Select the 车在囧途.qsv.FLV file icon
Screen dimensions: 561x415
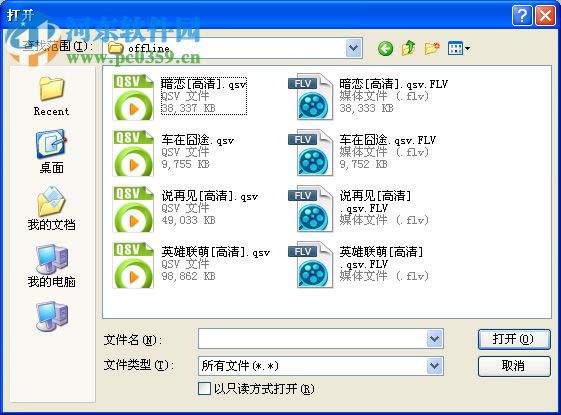tap(311, 153)
